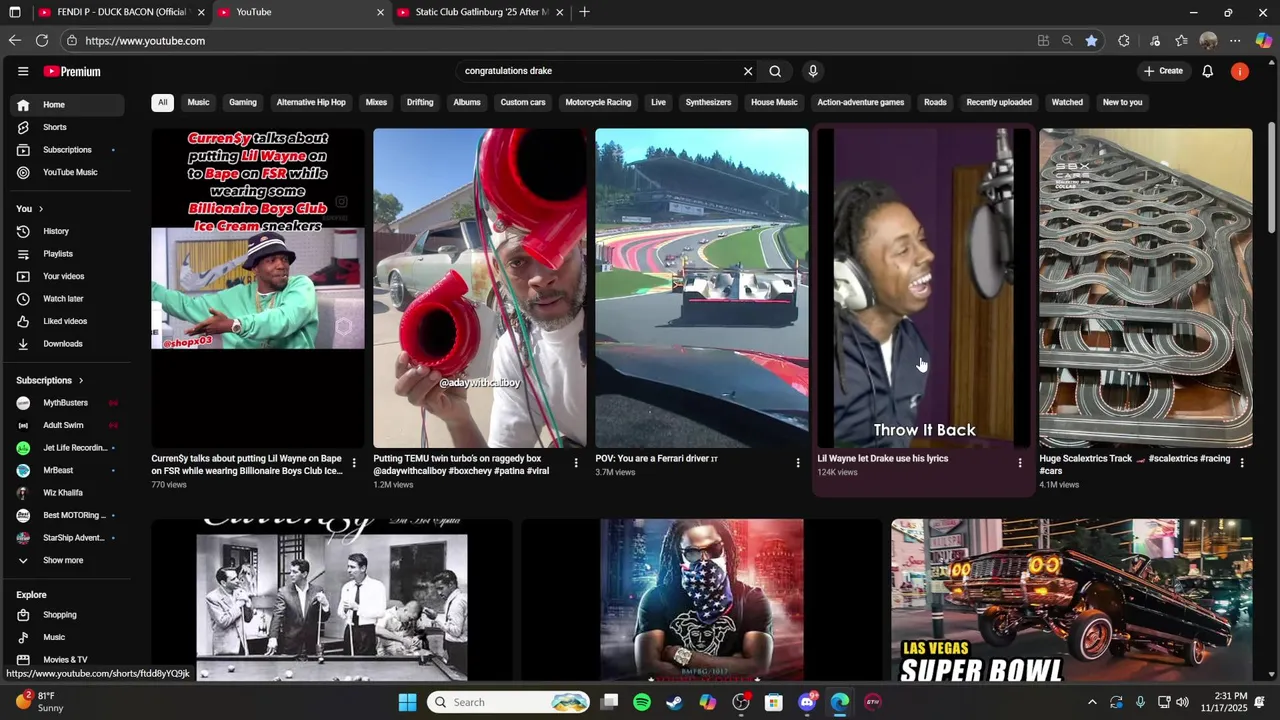The image size is (1280, 720).
Task: Click the magnifier search button
Action: [x=775, y=71]
